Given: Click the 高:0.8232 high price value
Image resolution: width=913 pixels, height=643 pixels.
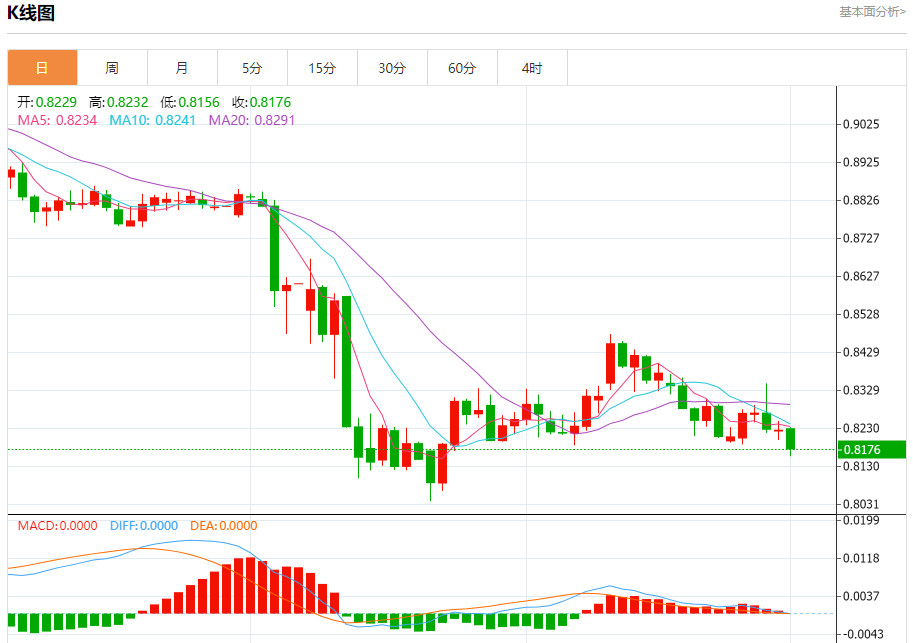Looking at the screenshot, I should click(x=118, y=103).
